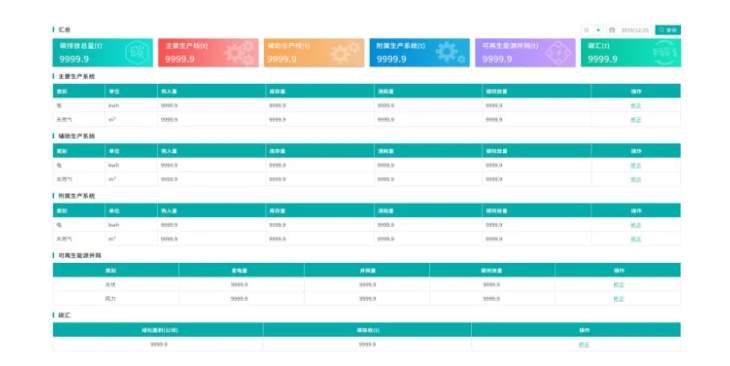Viewport: 730px width, 366px height.
Task: Click gear icon on orange 辅助生产线 card
Action: point(345,52)
